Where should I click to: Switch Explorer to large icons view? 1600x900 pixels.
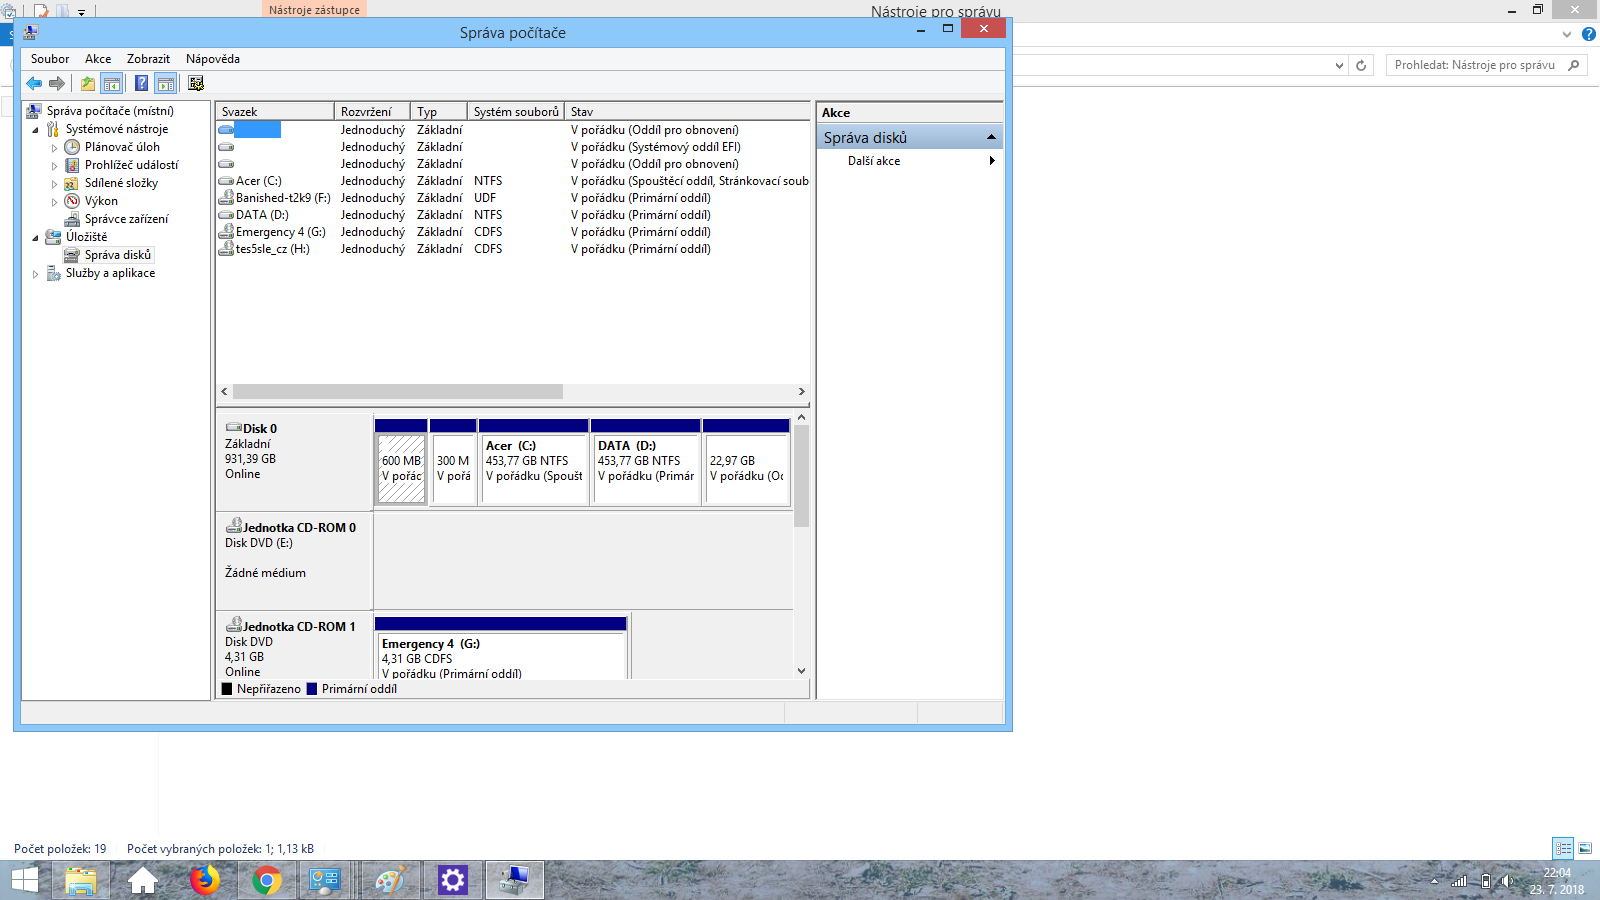pos(1585,848)
